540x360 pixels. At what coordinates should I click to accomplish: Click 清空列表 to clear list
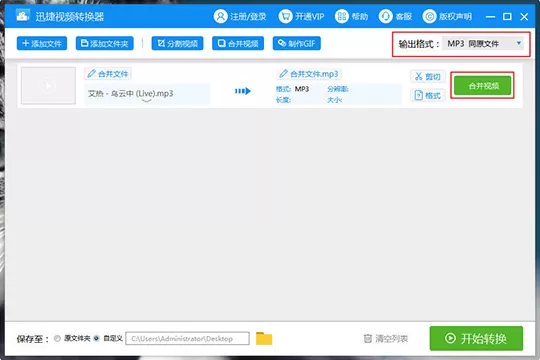coord(386,339)
